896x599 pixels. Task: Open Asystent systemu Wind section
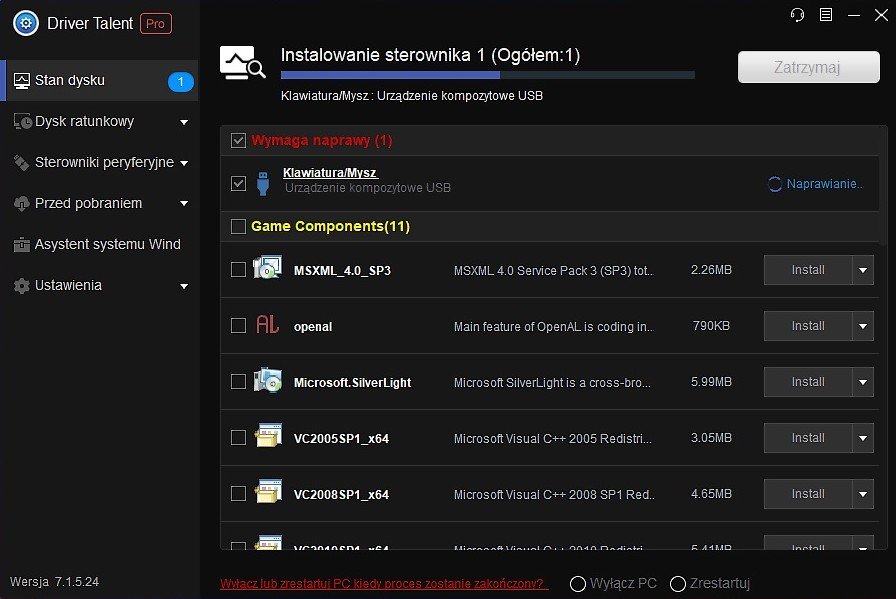tap(99, 245)
